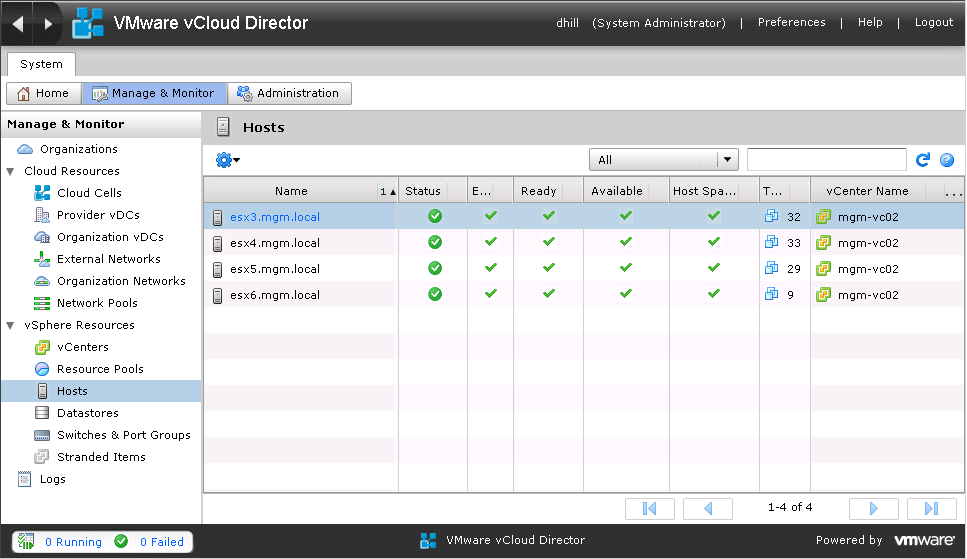Viewport: 967px width, 559px height.
Task: Select the Manage & Monitor tab
Action: 154,93
